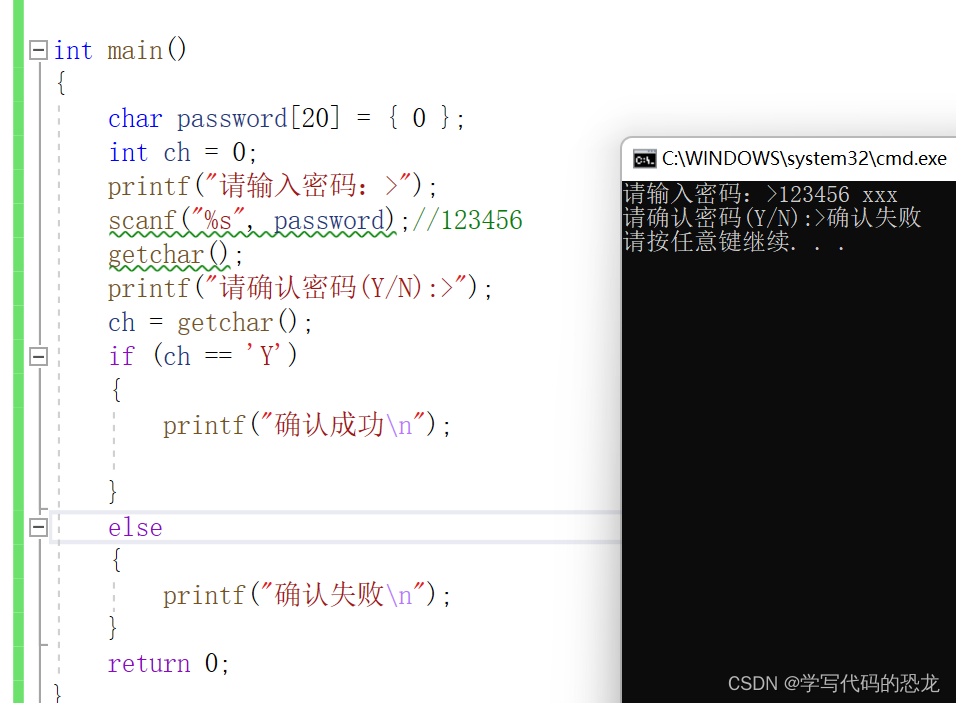The height and width of the screenshot is (703, 956).
Task: Collapse the if (ch == 'Y') block
Action: [x=38, y=356]
